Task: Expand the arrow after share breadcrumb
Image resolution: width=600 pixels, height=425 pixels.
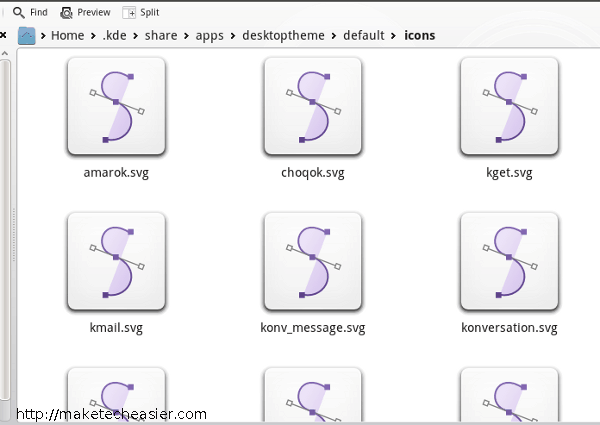Action: [x=186, y=36]
